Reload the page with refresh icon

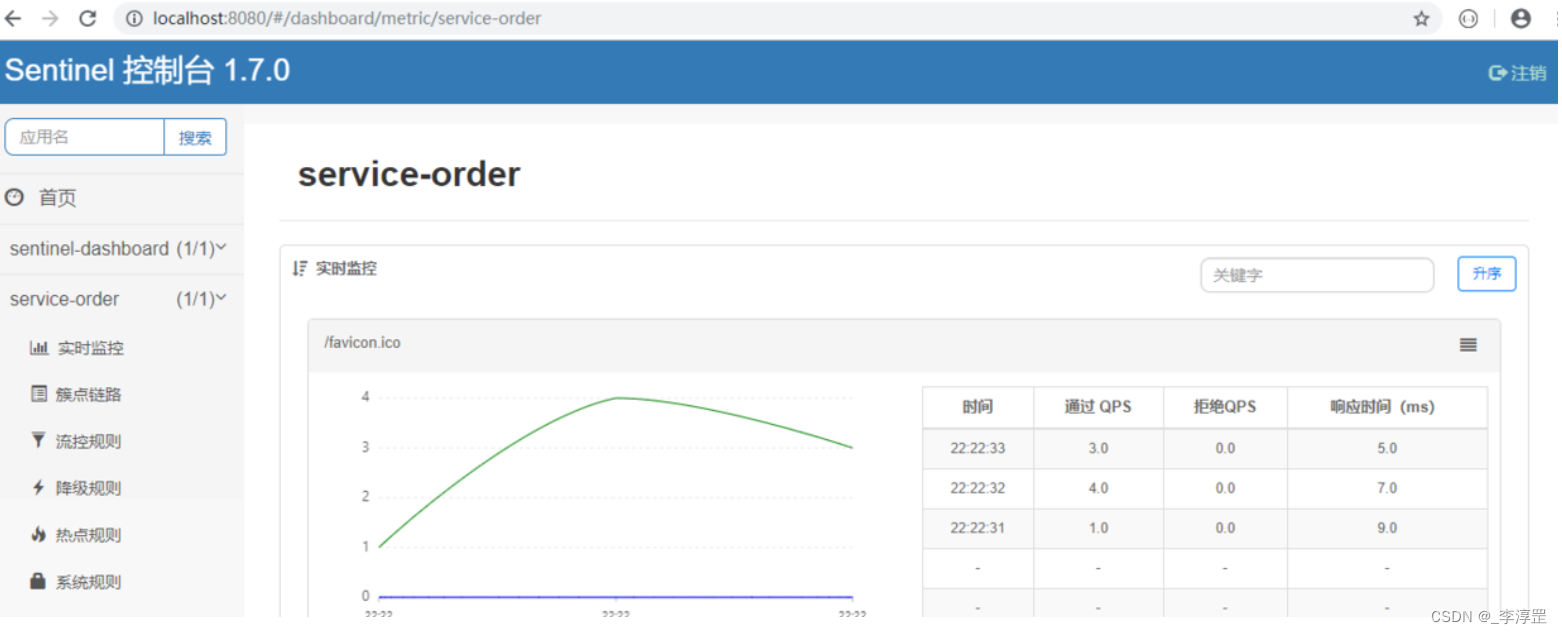pyautogui.click(x=88, y=18)
